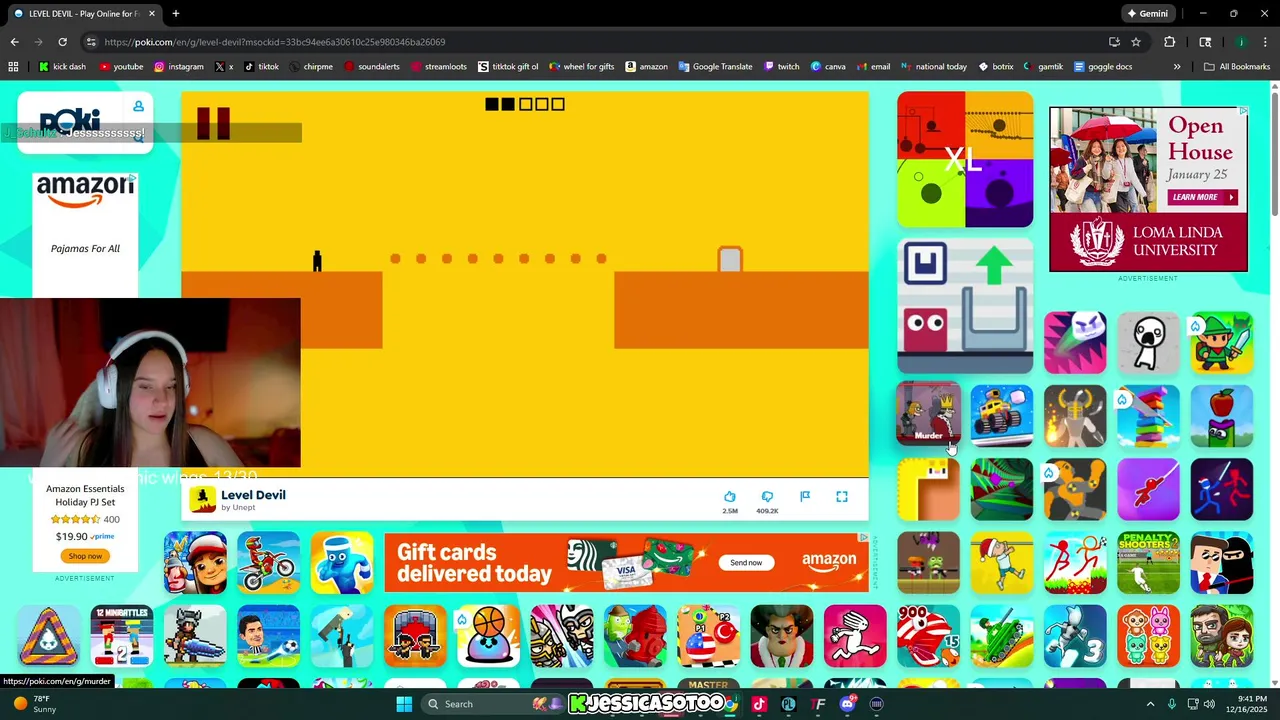Expand the bookmarks overflow chevron
The width and height of the screenshot is (1280, 720).
(1177, 67)
